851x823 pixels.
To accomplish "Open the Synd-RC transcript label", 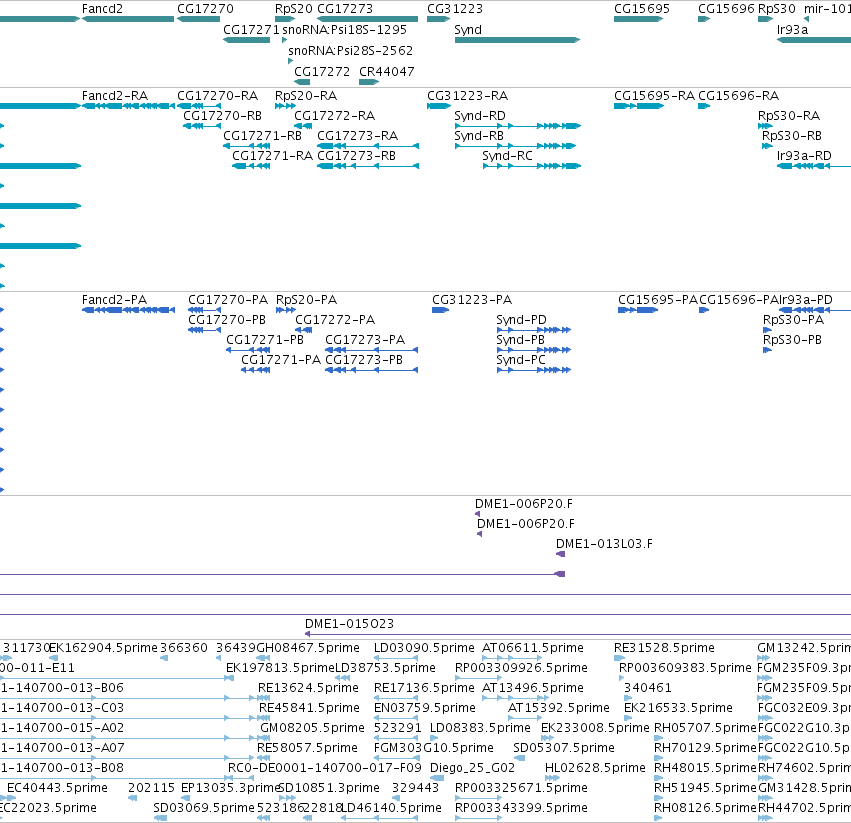I will pos(507,156).
